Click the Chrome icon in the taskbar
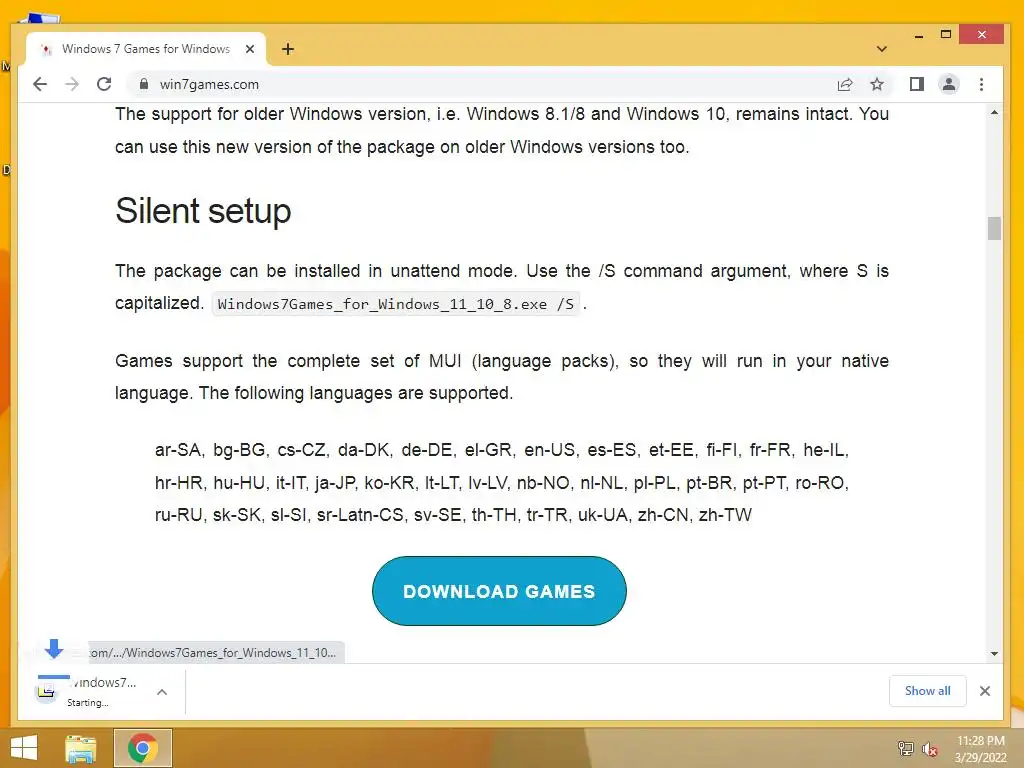The height and width of the screenshot is (768, 1024). pos(143,748)
